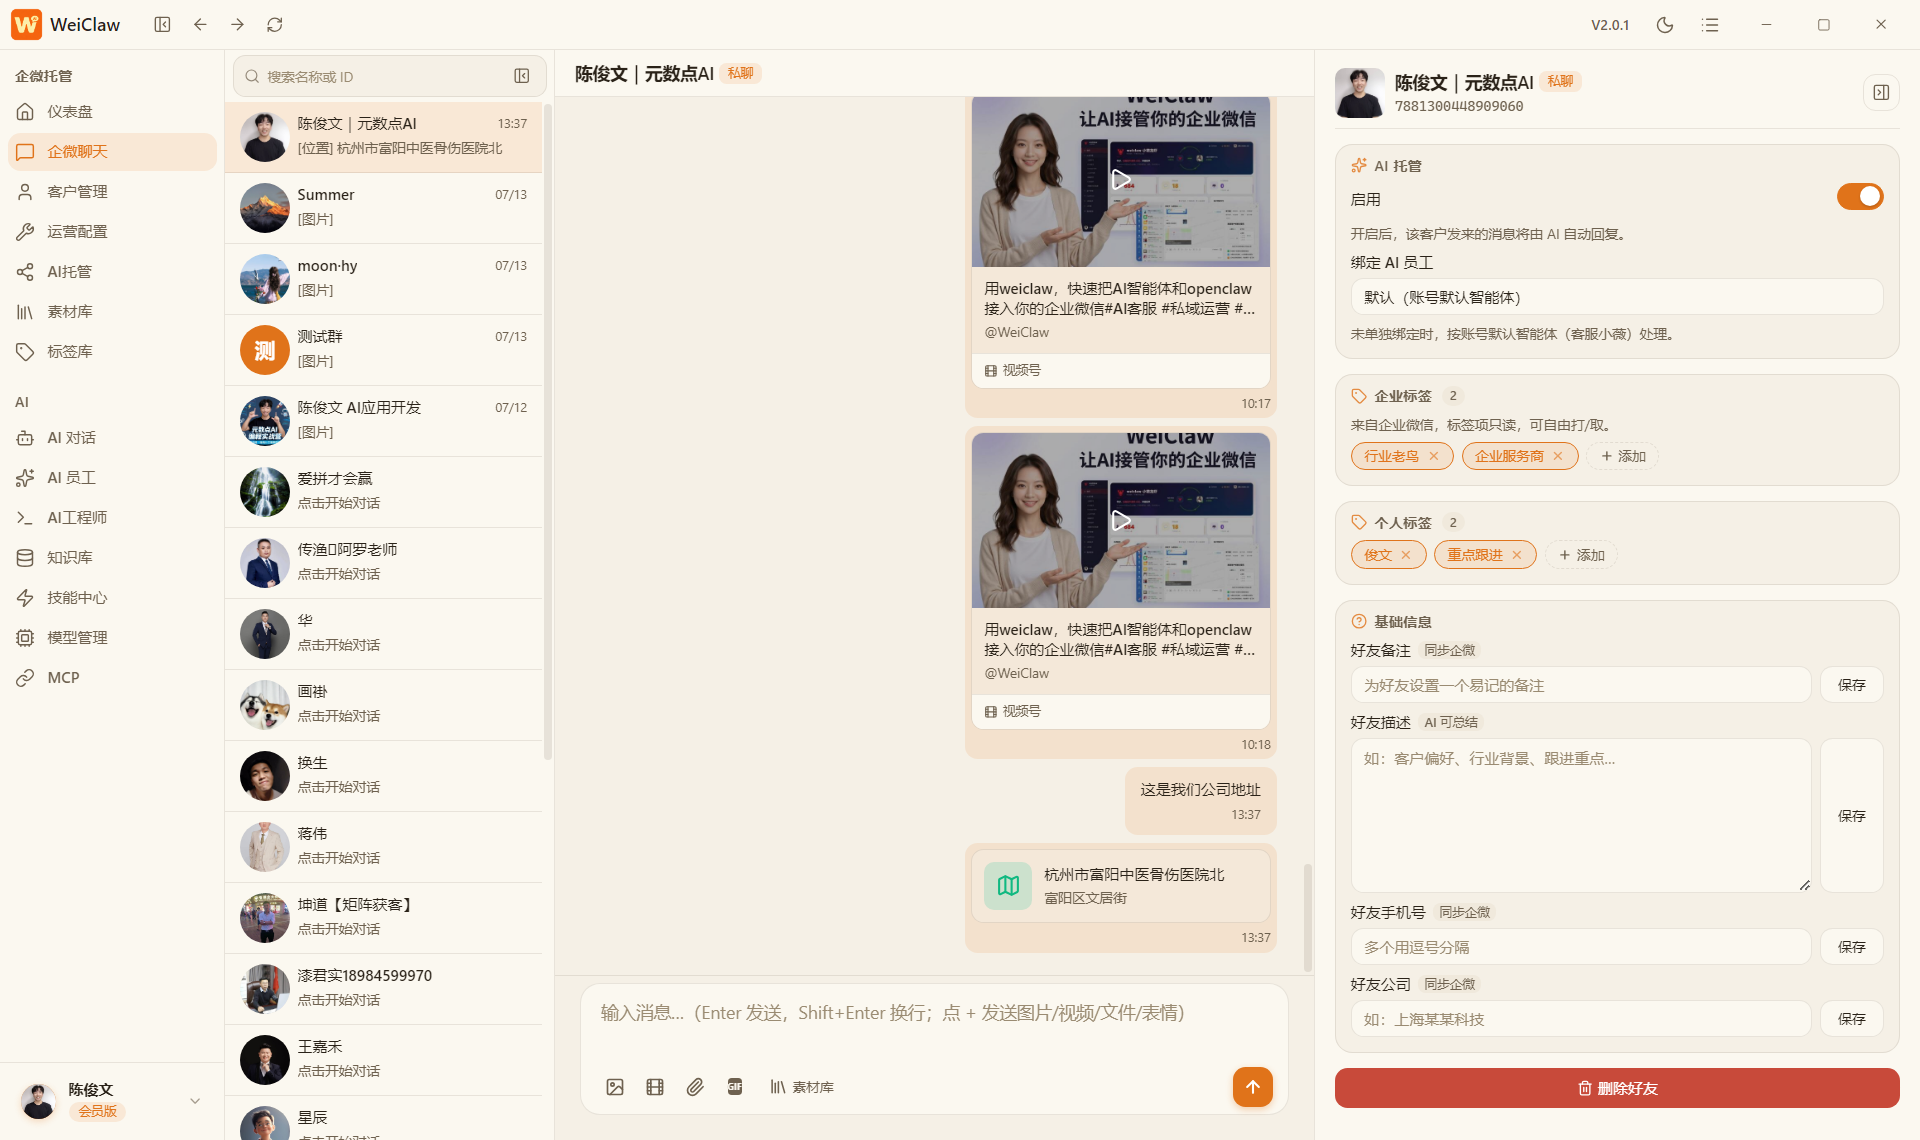Go forward with the right arrow
1920x1140 pixels.
237,24
